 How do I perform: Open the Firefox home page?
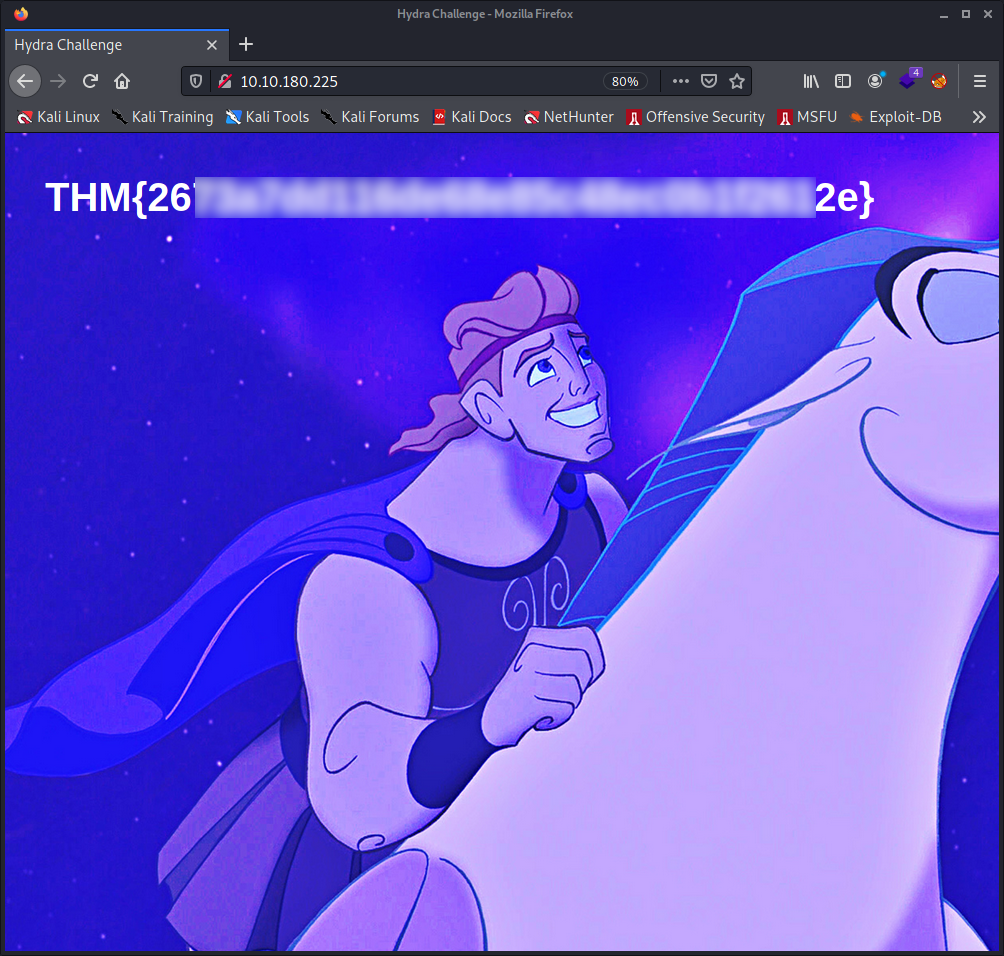click(x=122, y=81)
